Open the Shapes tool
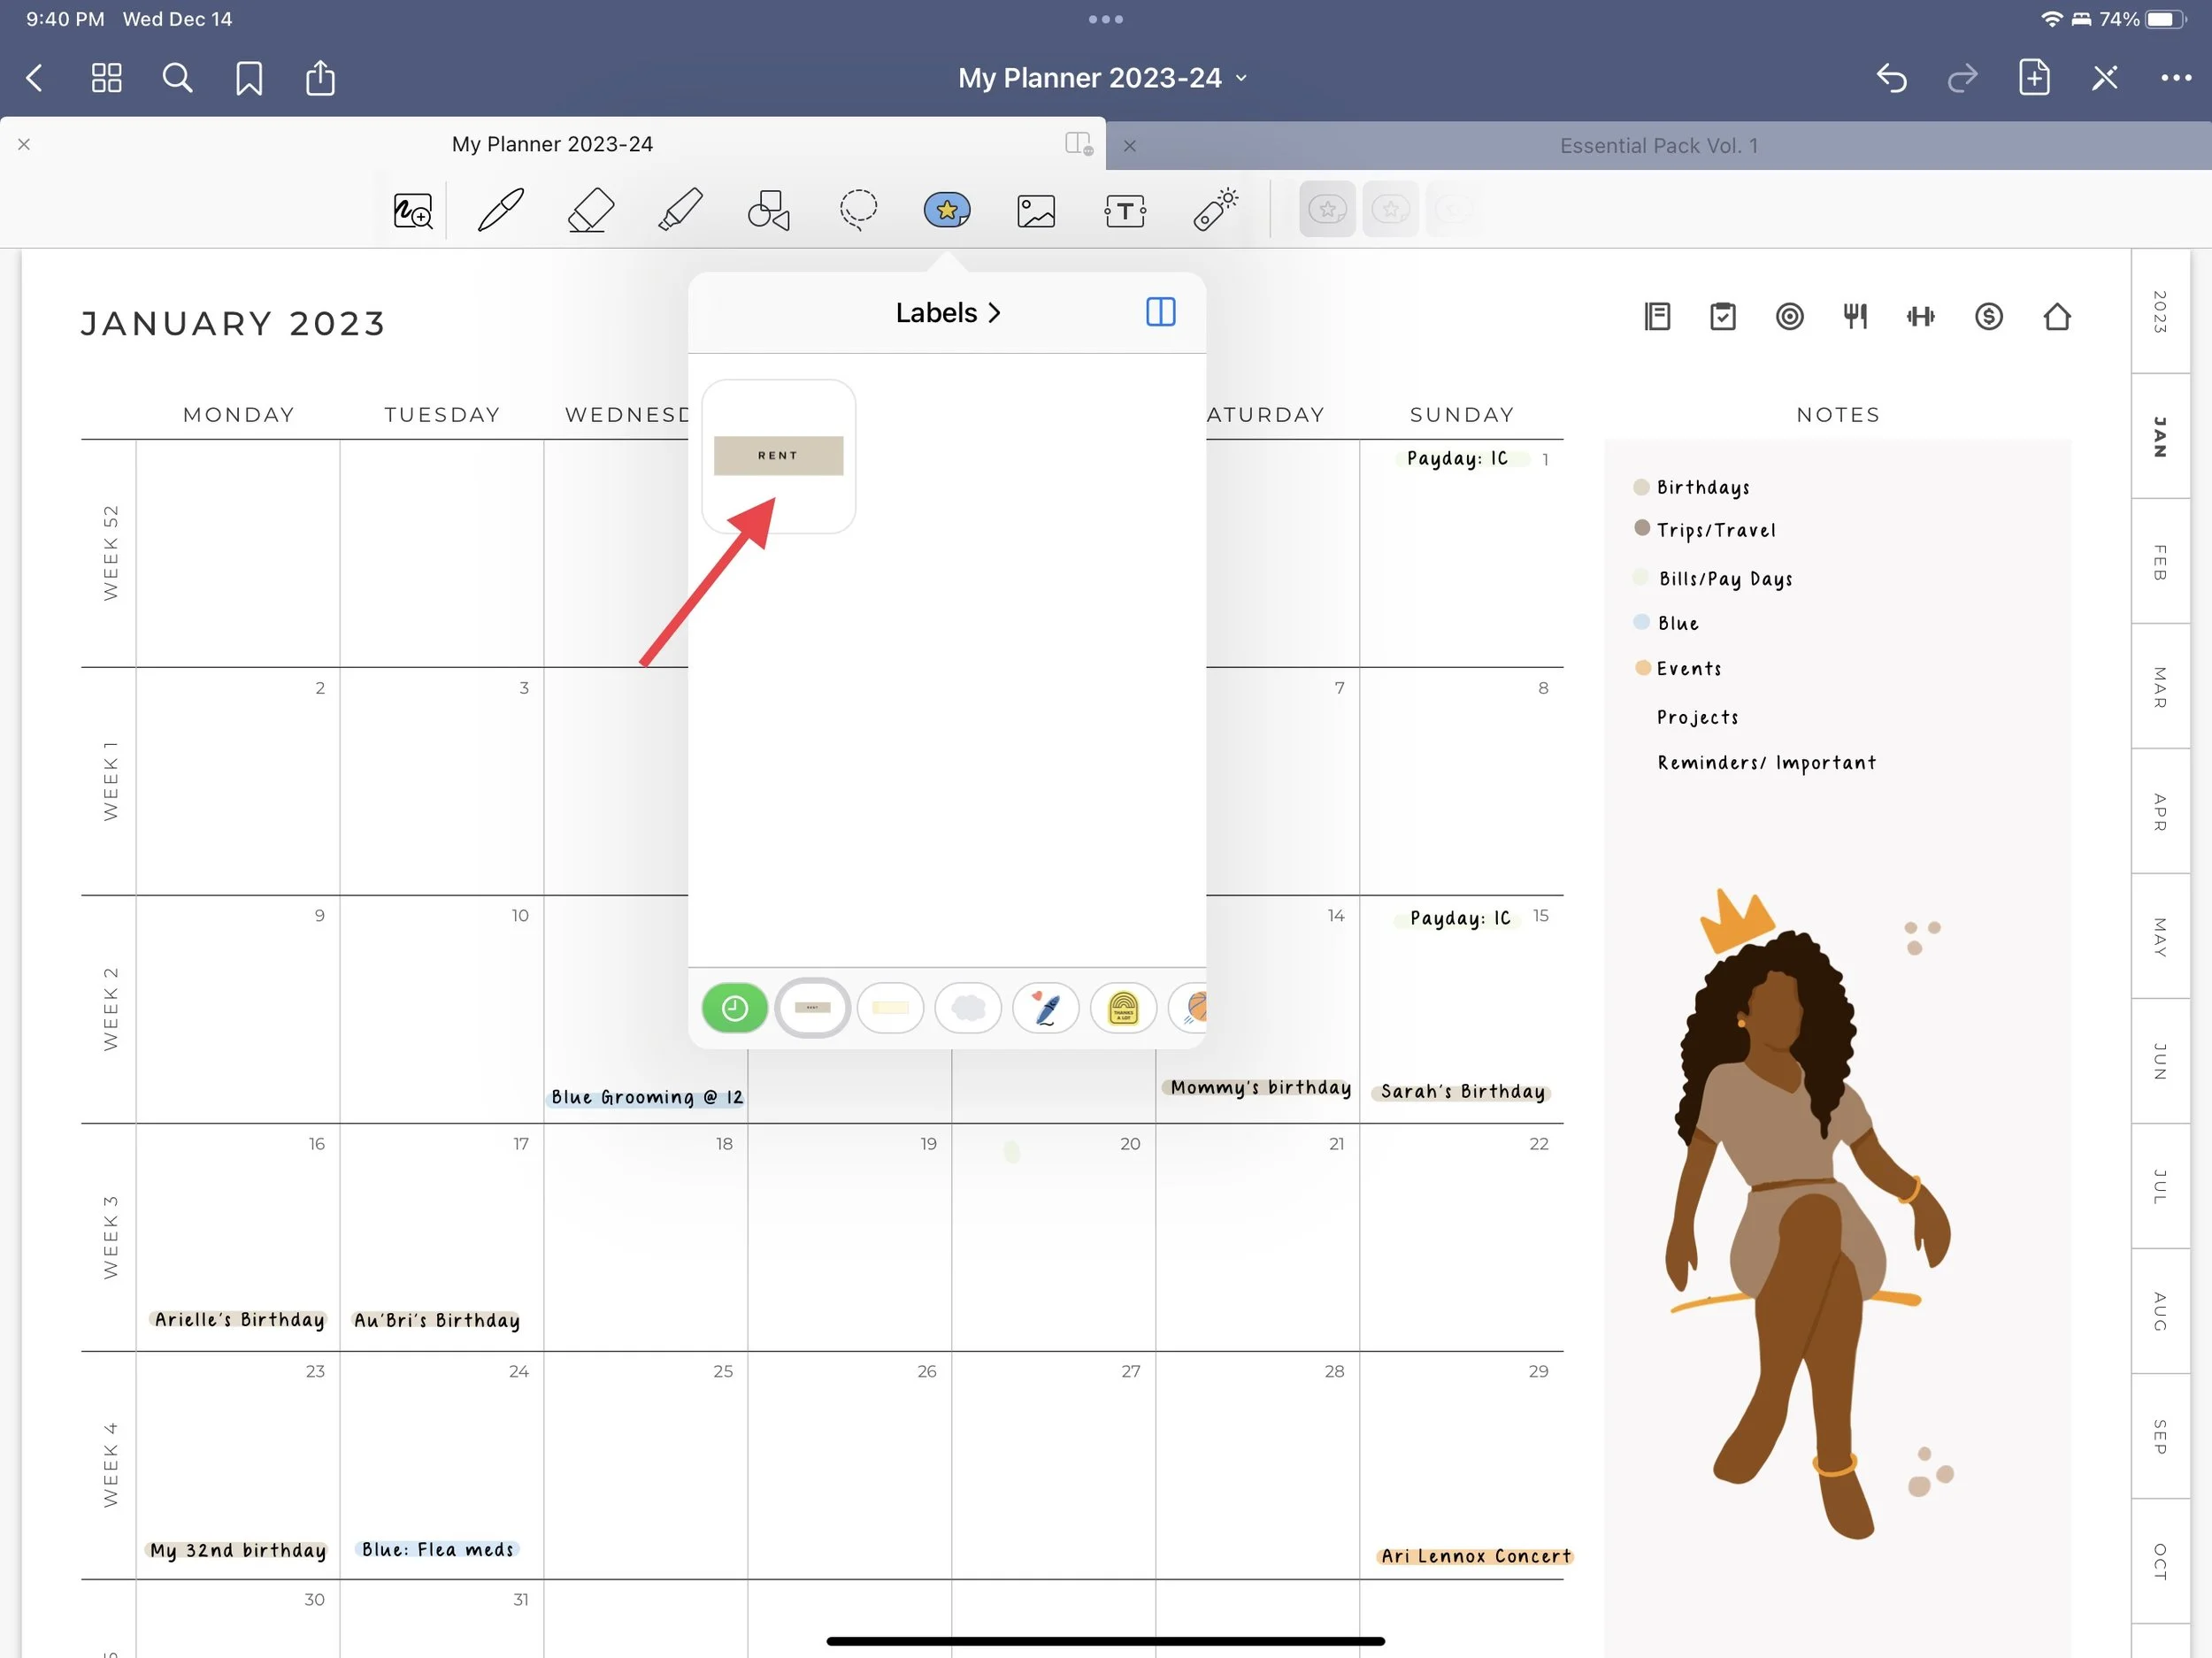 pos(768,210)
